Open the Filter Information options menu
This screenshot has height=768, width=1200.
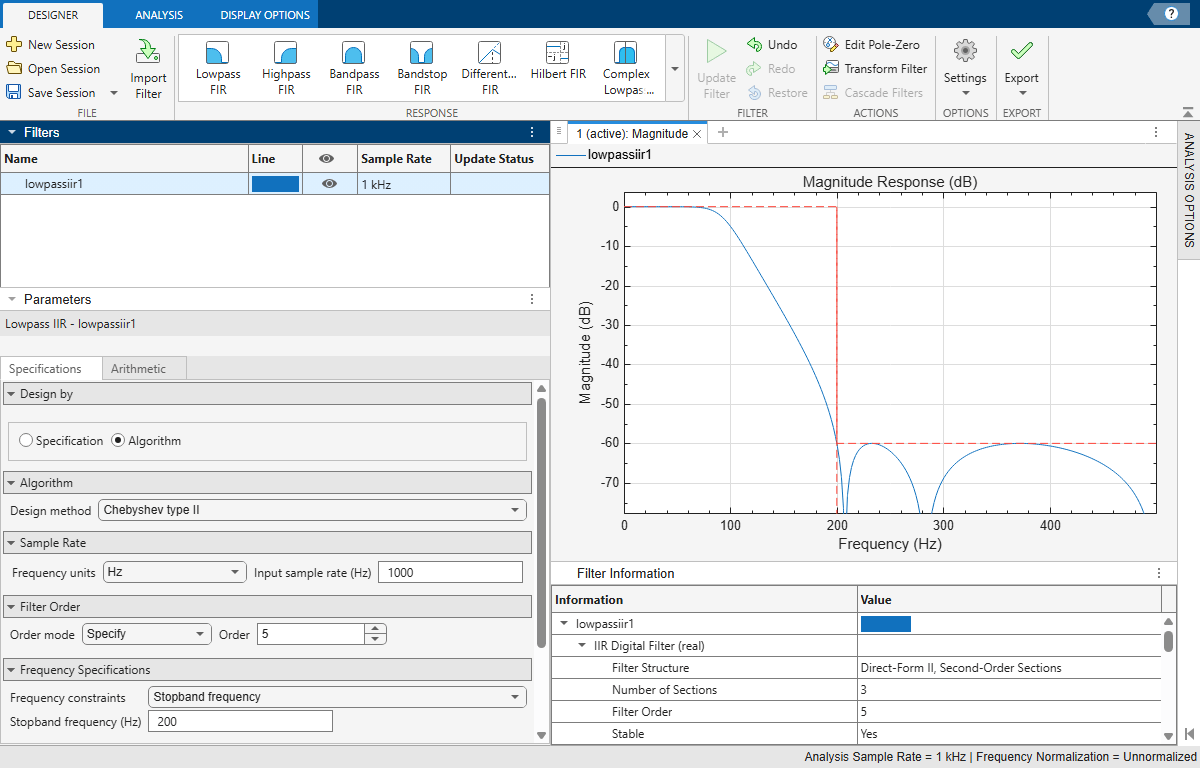click(1159, 573)
